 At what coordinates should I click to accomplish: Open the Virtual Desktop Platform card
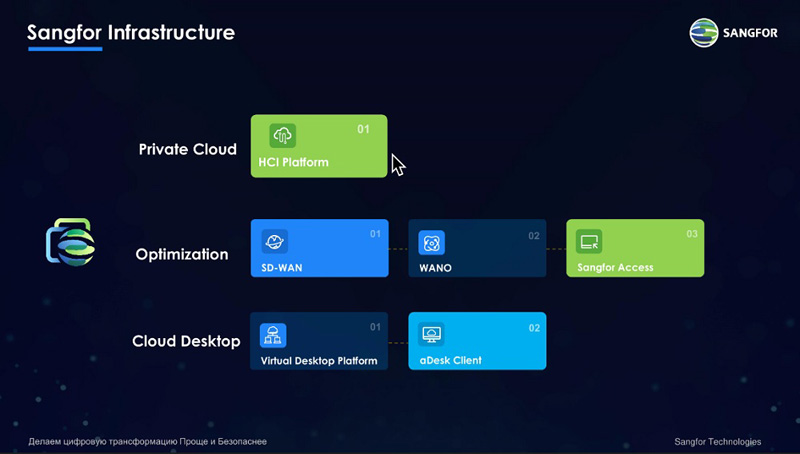pyautogui.click(x=319, y=341)
